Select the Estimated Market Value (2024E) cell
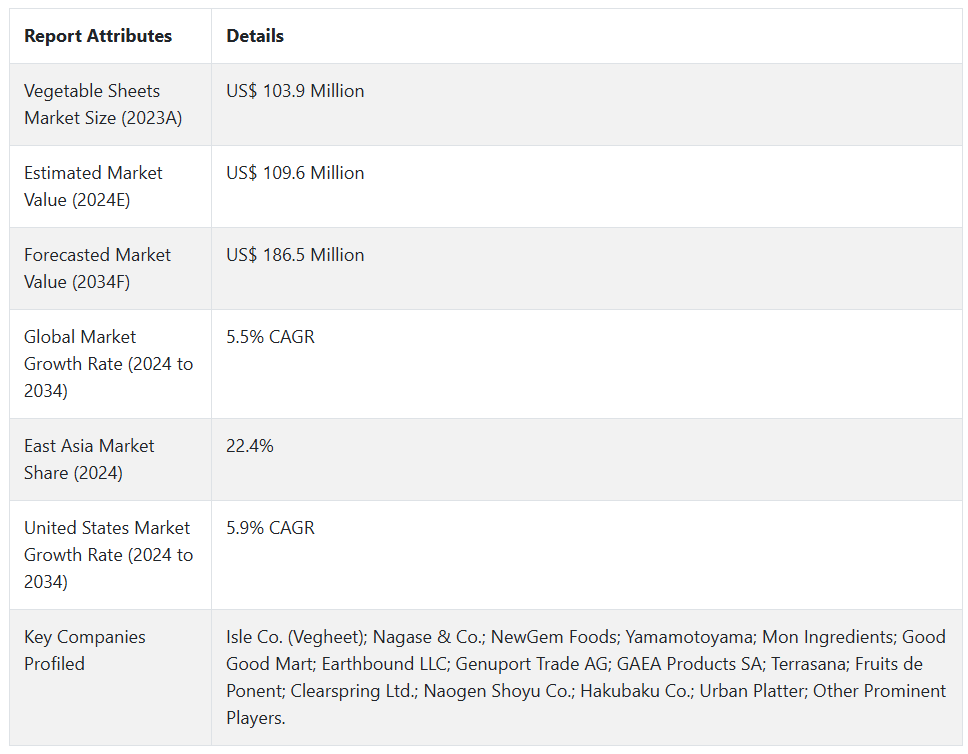 coord(93,186)
